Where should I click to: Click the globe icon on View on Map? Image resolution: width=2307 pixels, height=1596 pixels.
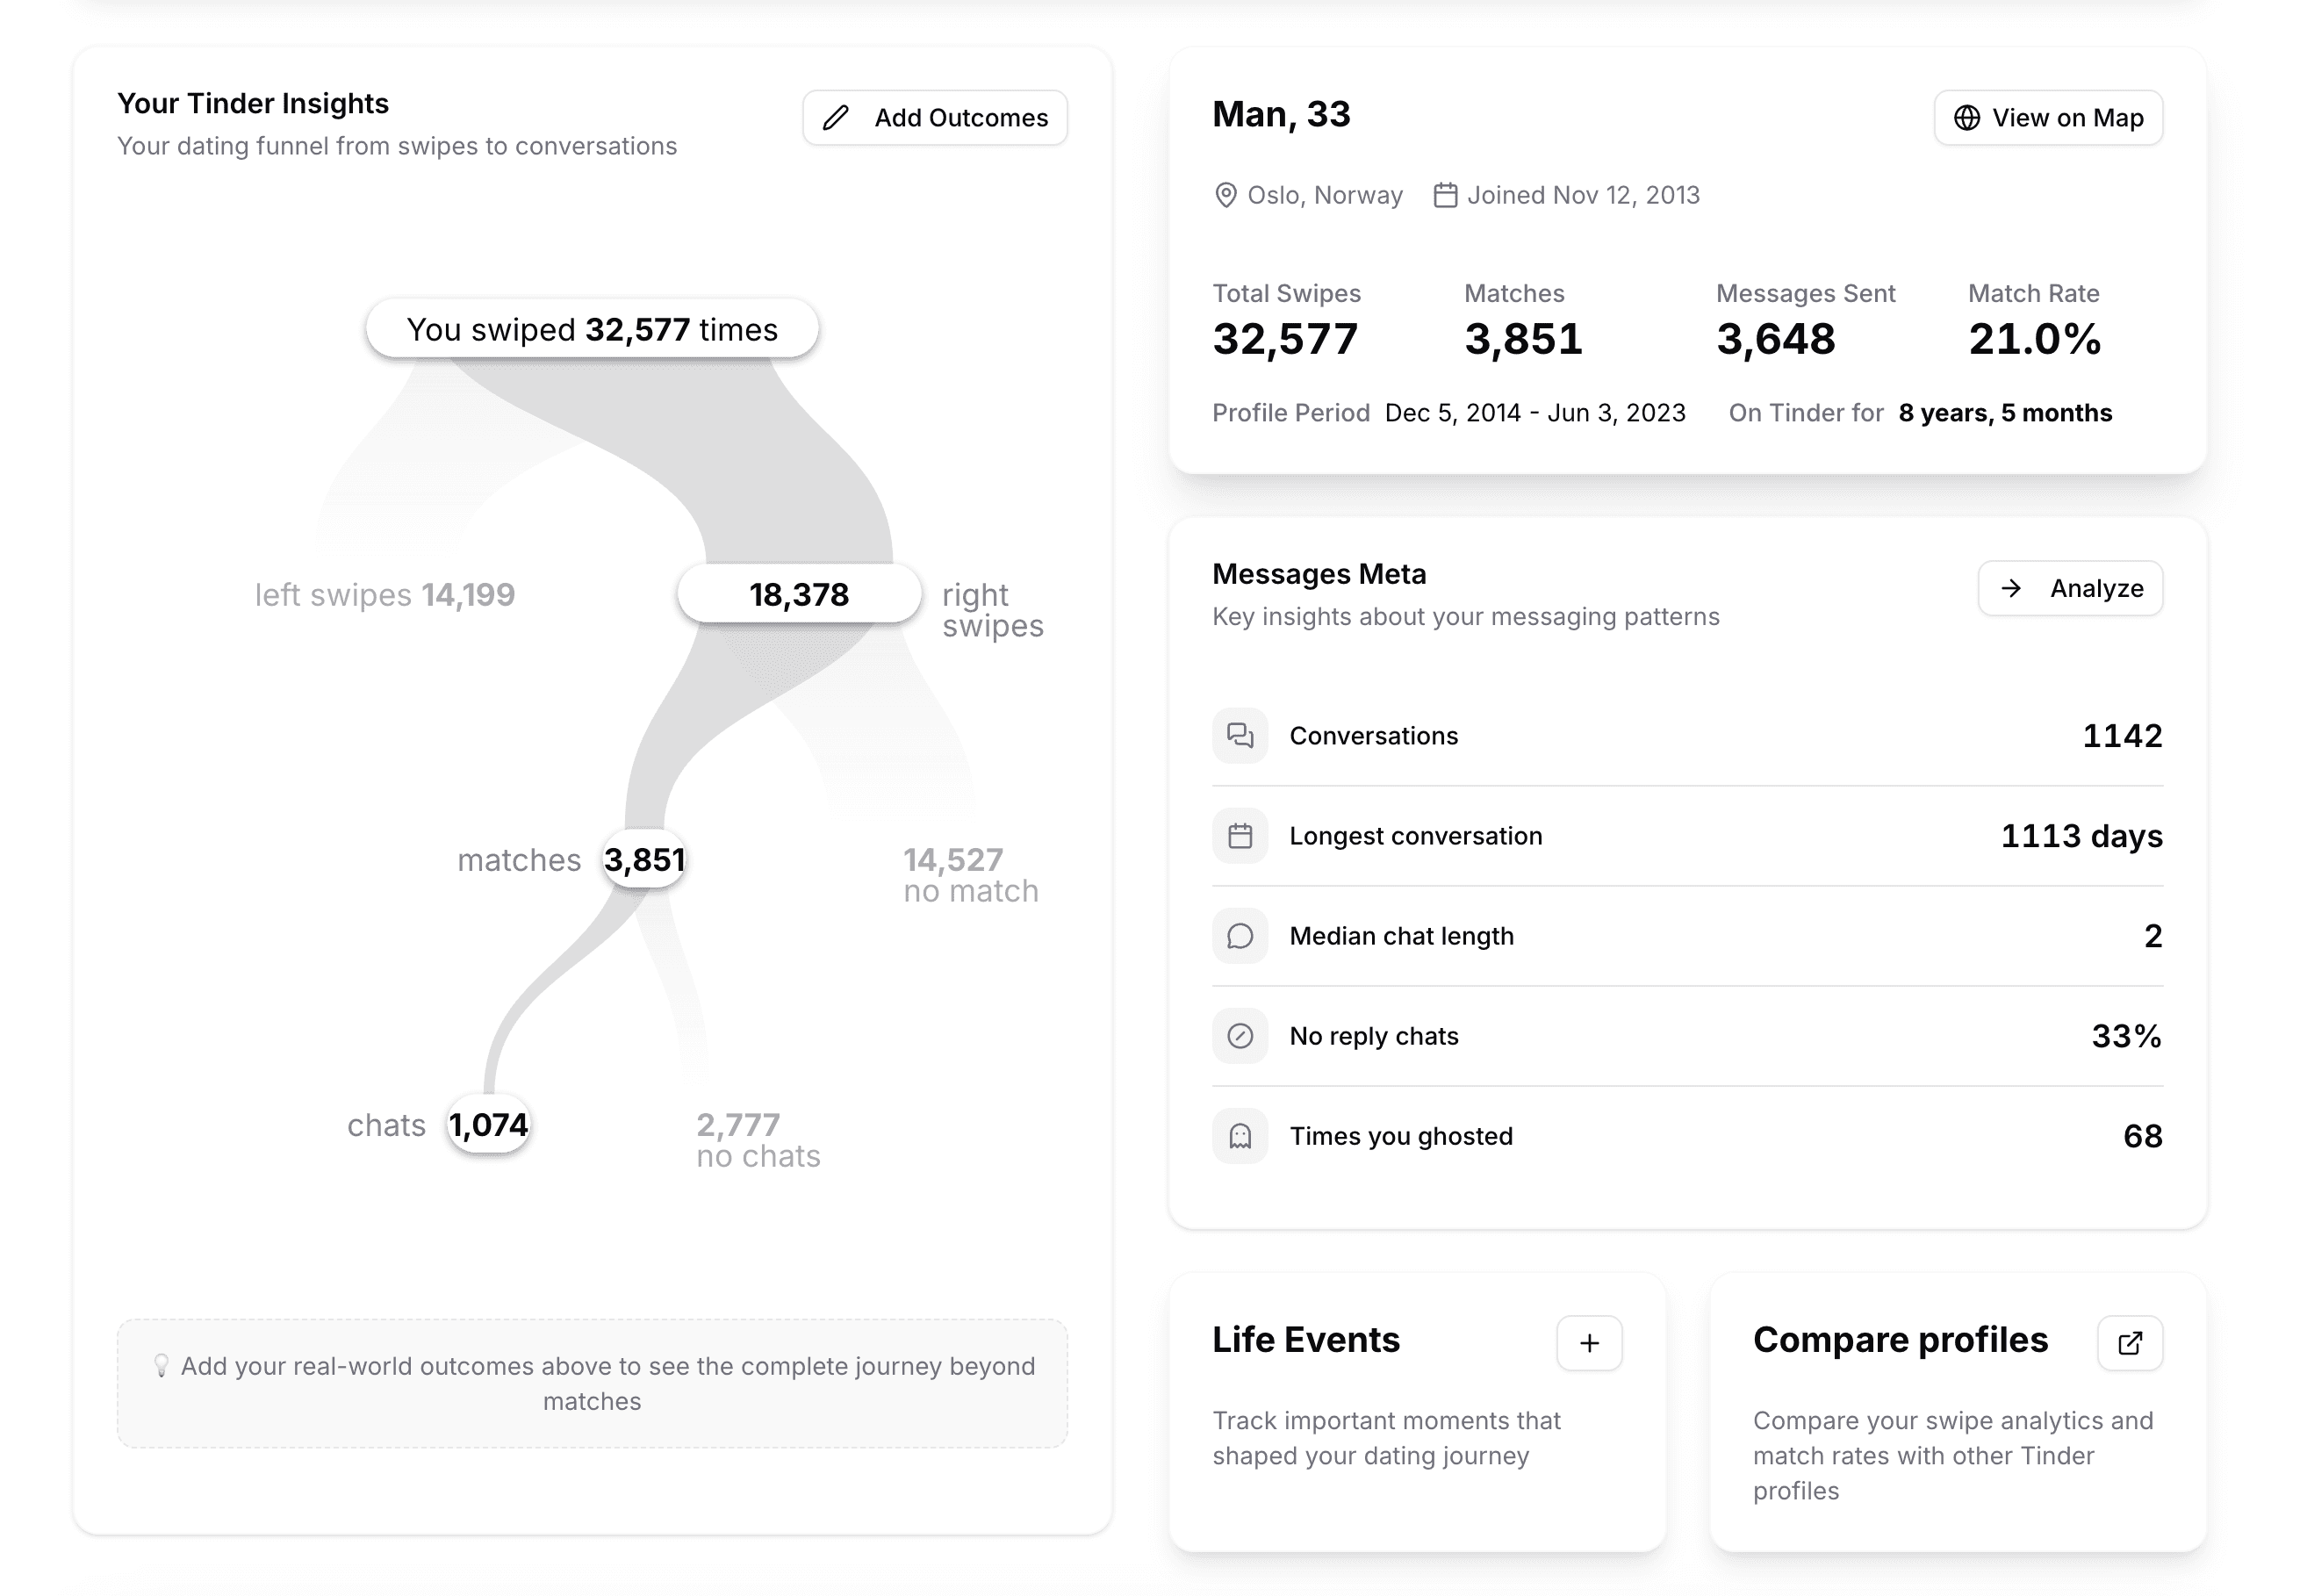1966,117
